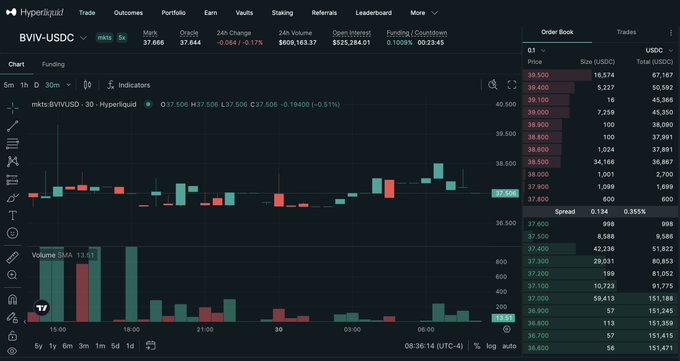The width and height of the screenshot is (680, 361).
Task: Toggle lock all drawing tools
Action: pyautogui.click(x=13, y=335)
